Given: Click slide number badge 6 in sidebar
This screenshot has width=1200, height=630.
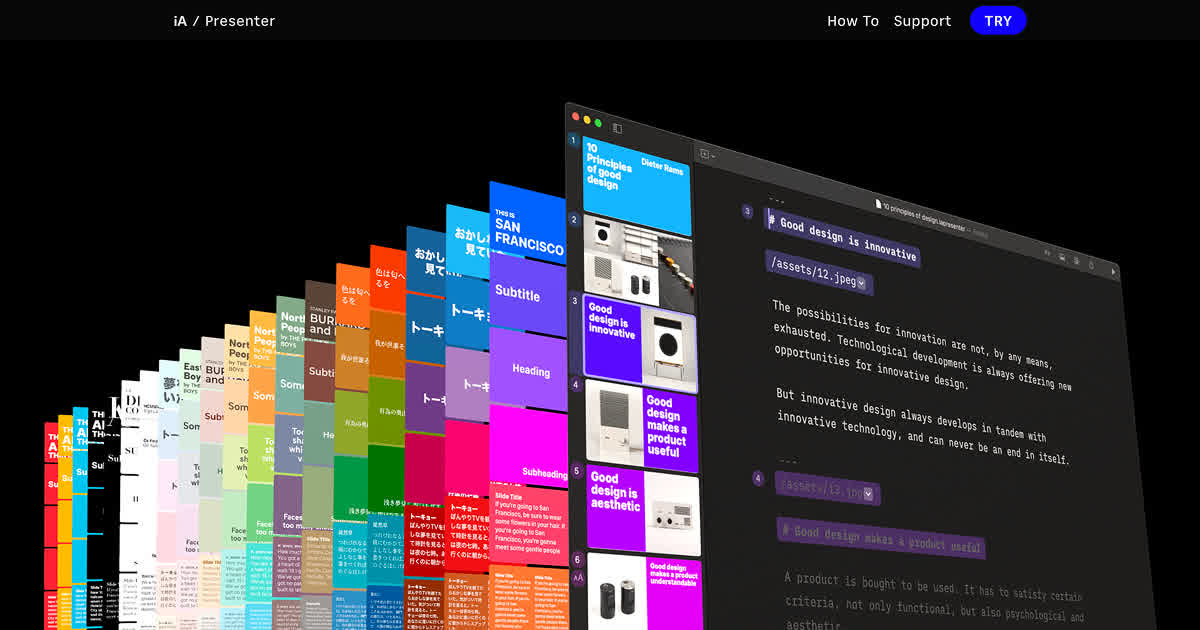Looking at the screenshot, I should click(x=577, y=560).
